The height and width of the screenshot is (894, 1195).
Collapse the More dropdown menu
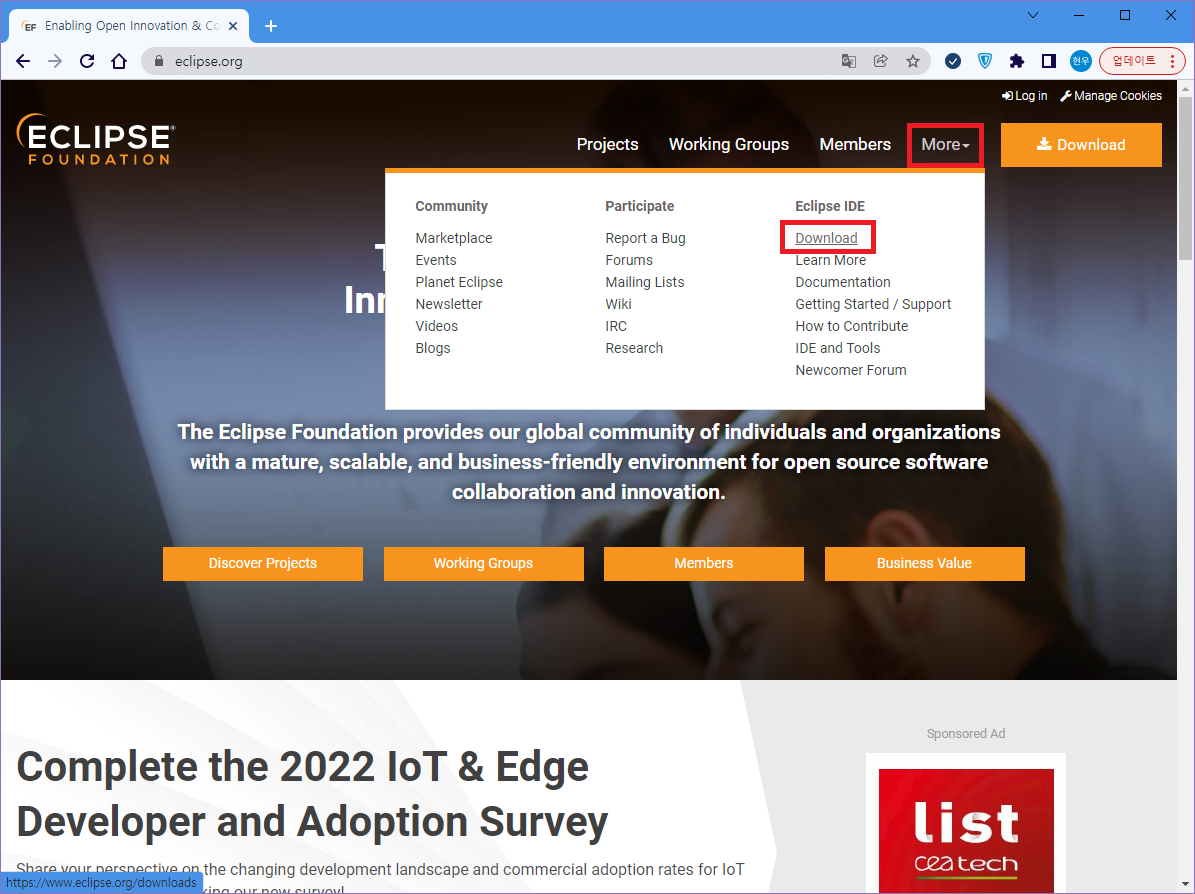click(945, 144)
